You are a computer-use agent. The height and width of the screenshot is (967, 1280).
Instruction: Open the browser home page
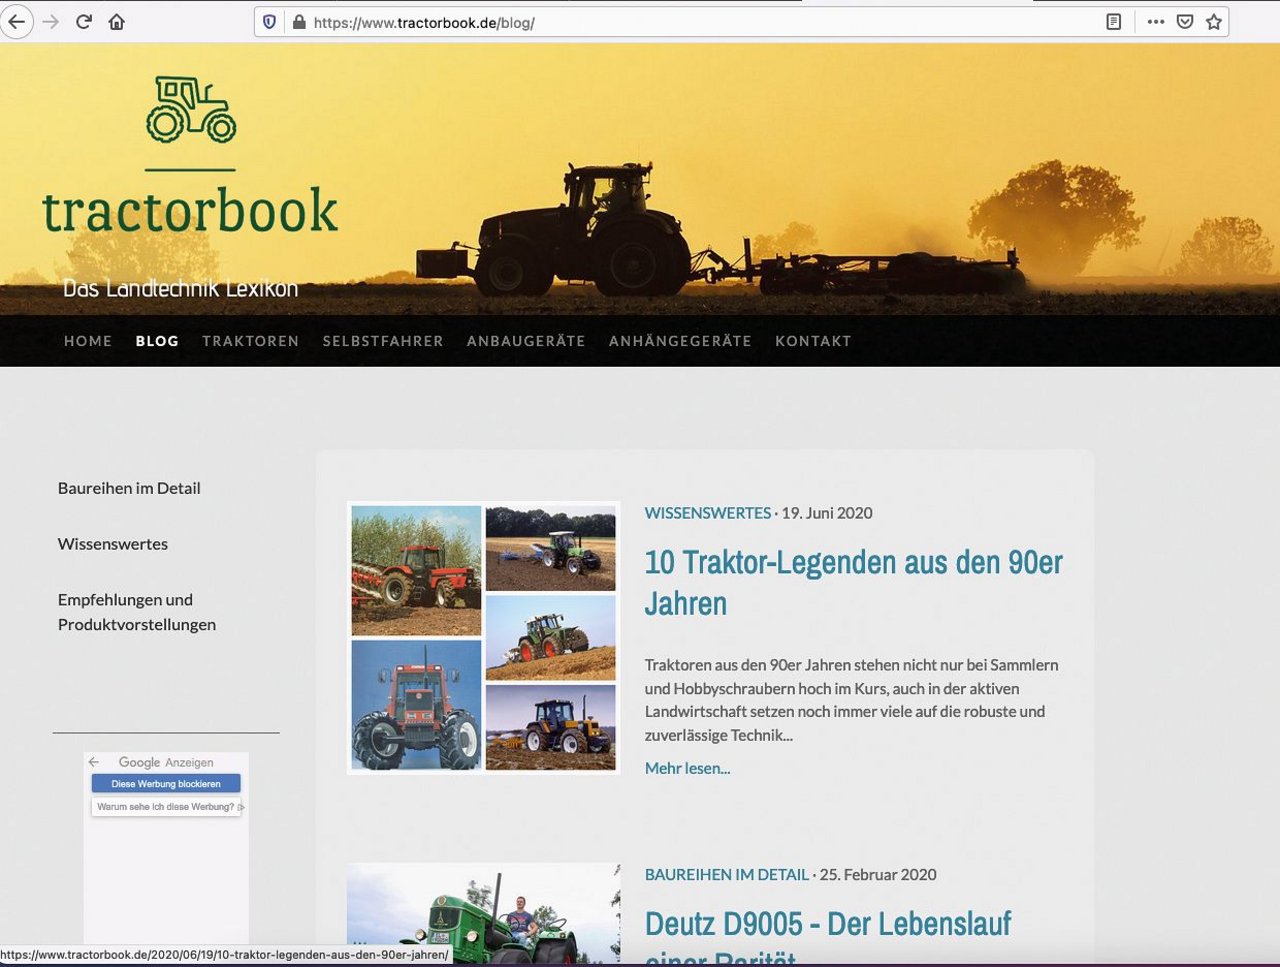115,22
